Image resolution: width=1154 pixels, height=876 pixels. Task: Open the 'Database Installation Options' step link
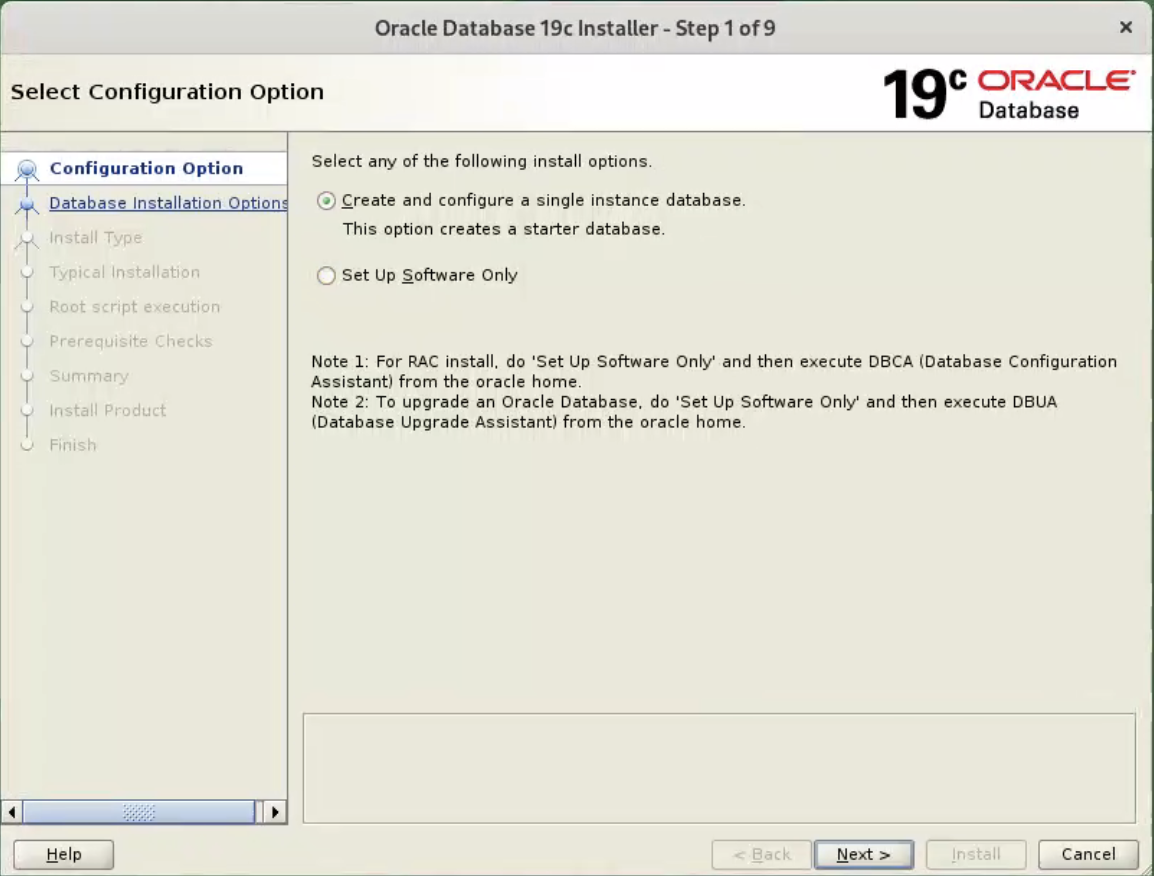pyautogui.click(x=168, y=203)
